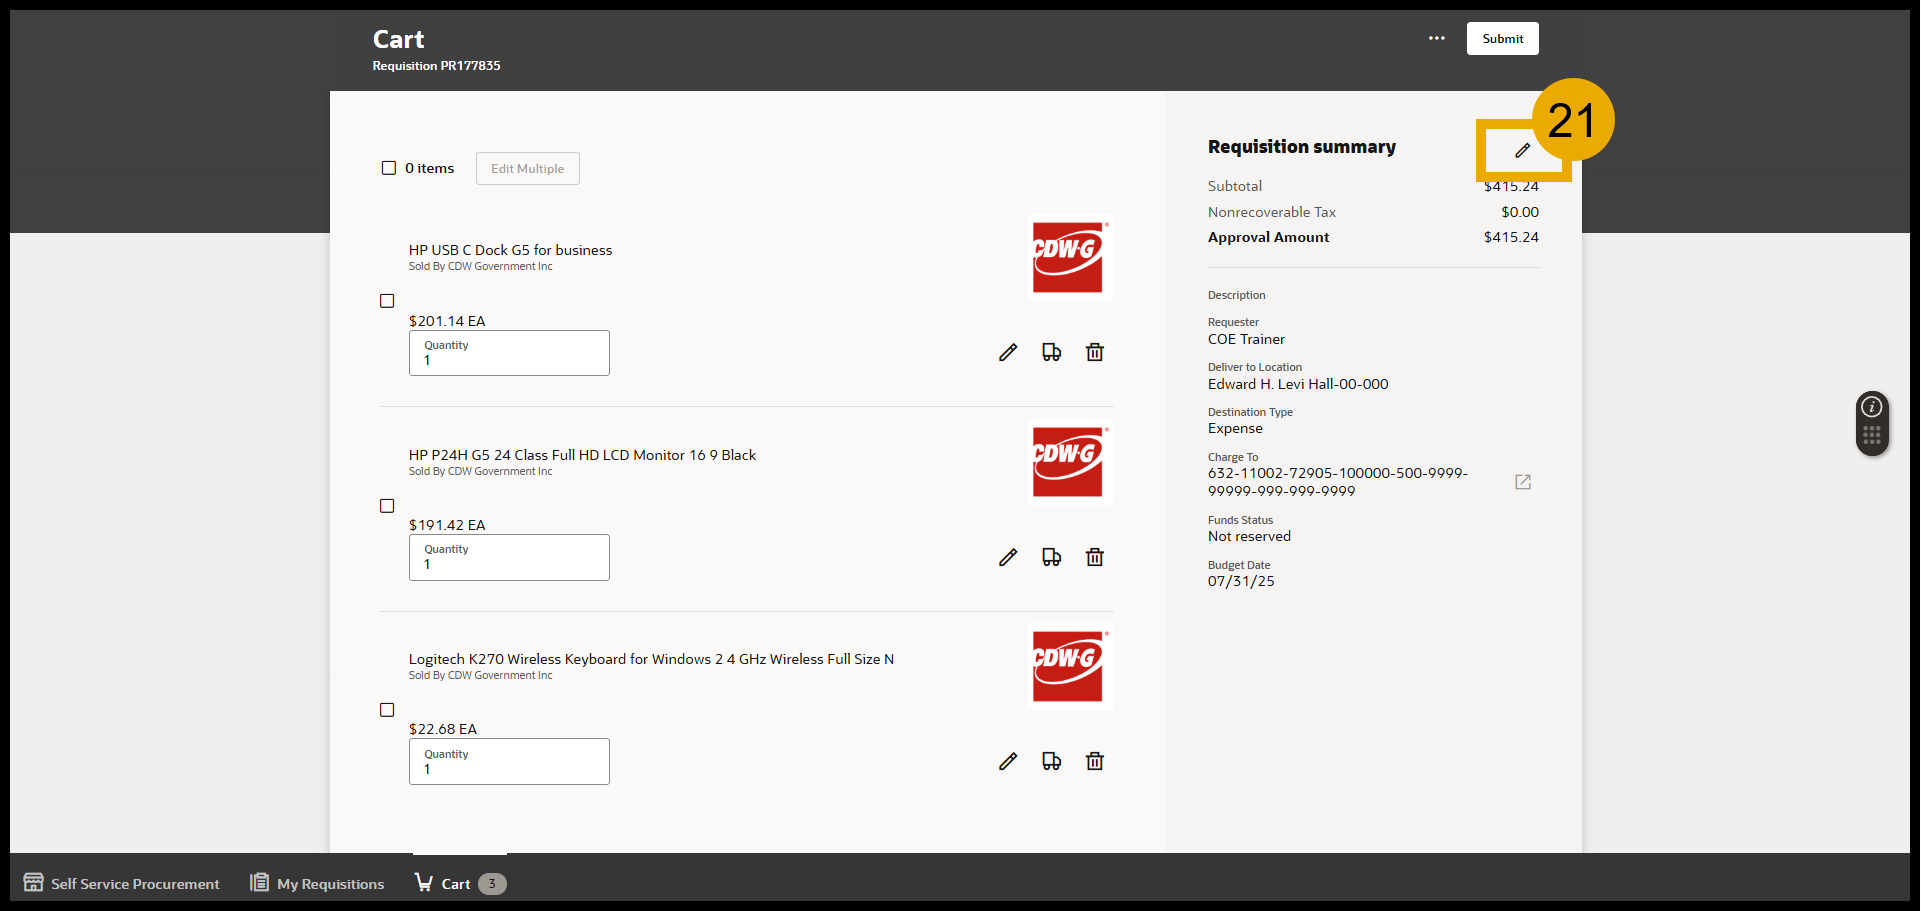The image size is (1921, 911).
Task: View delivery options for HP USB C Dock
Action: point(1051,352)
